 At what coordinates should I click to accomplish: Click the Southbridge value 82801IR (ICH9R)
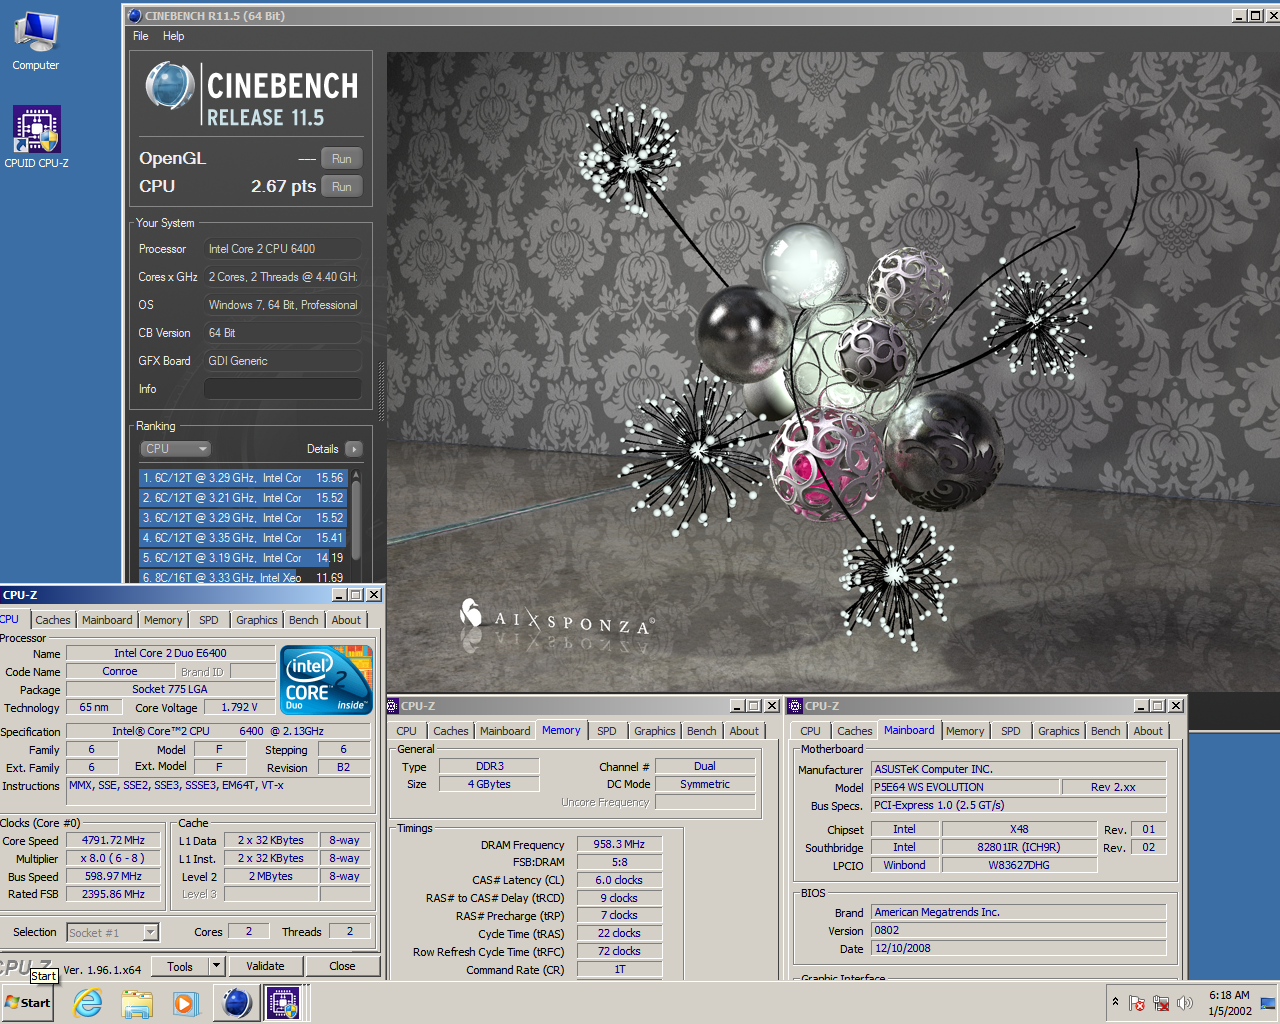[1018, 847]
